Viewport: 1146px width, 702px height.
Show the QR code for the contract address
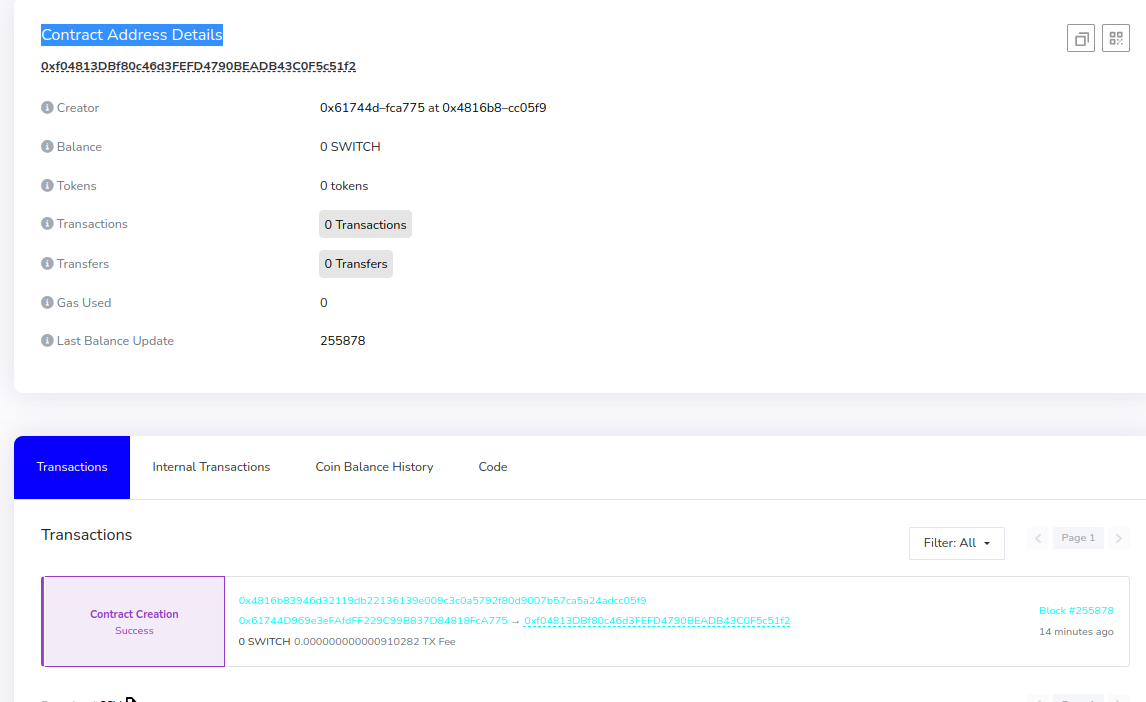[x=1115, y=38]
